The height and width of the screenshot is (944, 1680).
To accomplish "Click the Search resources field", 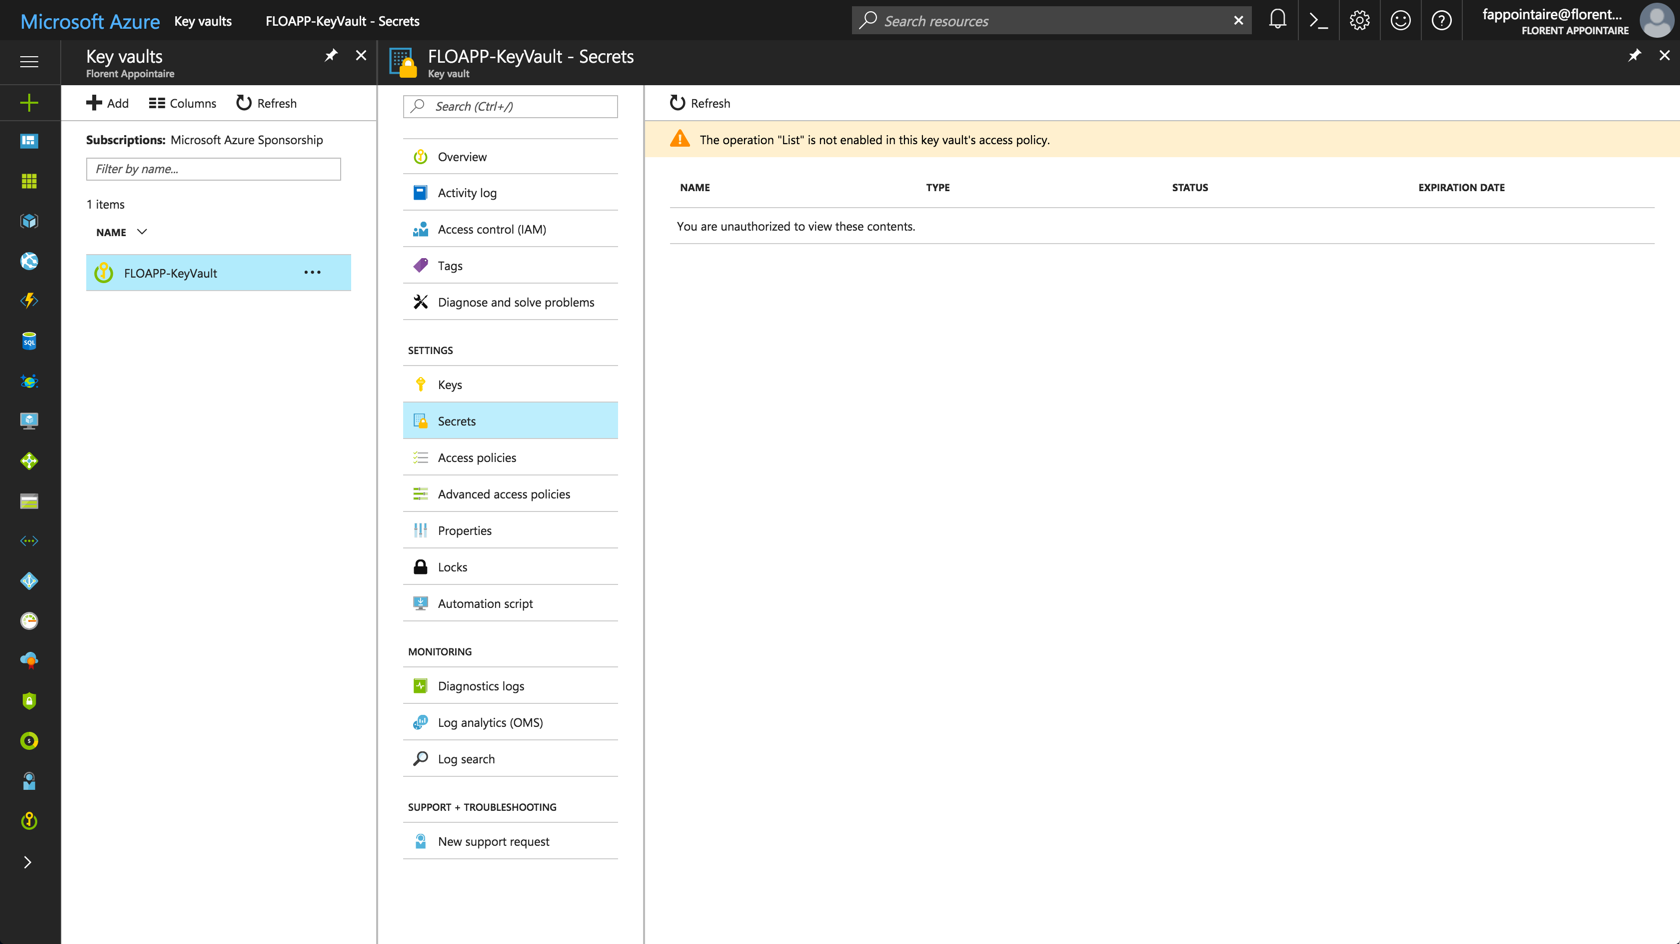I will (1050, 20).
